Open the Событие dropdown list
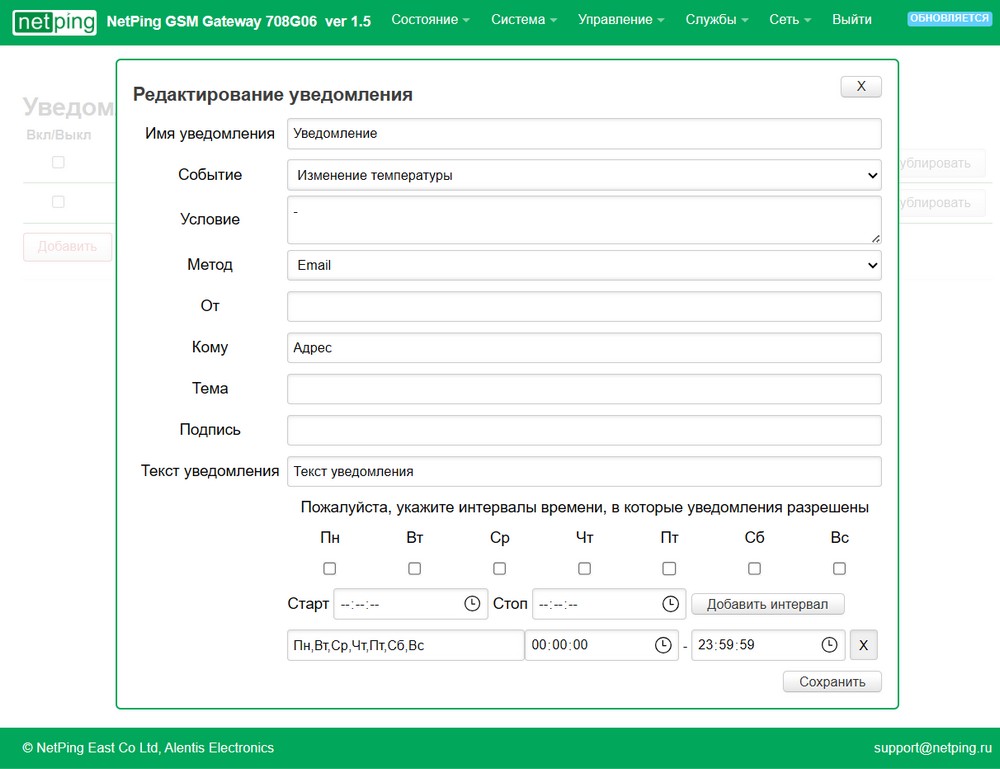Viewport: 1000px width, 769px height. [583, 175]
